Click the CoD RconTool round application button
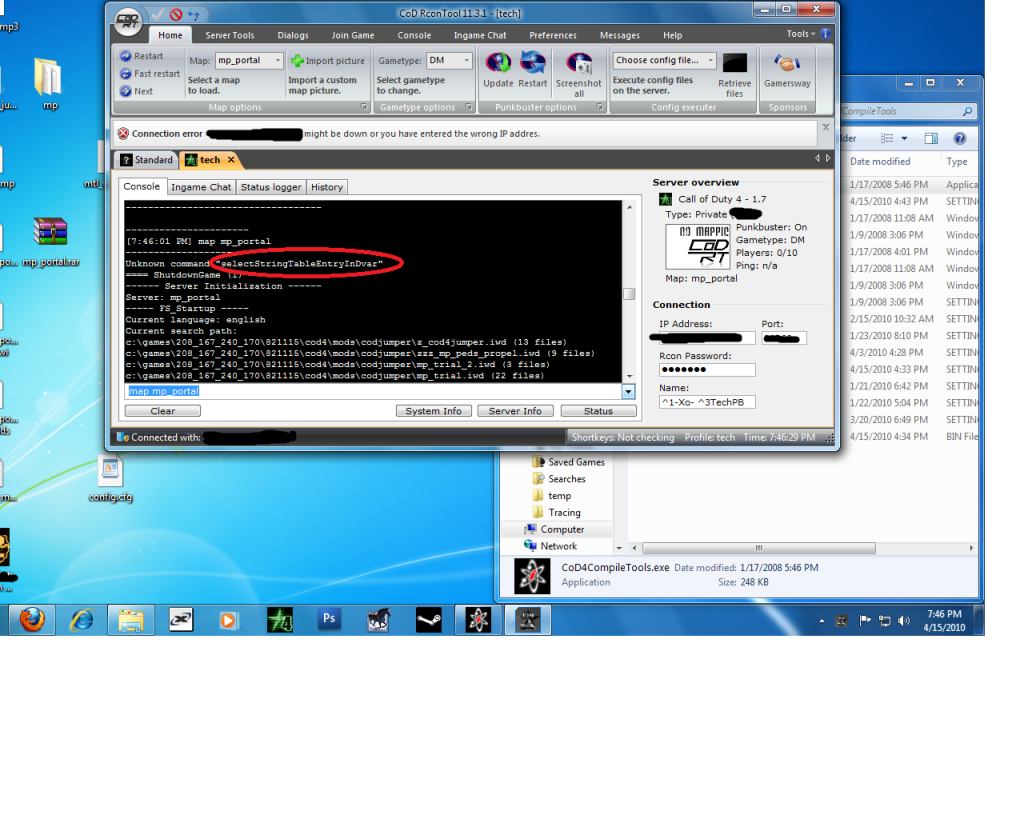Image resolution: width=1024 pixels, height=819 pixels. 127,21
